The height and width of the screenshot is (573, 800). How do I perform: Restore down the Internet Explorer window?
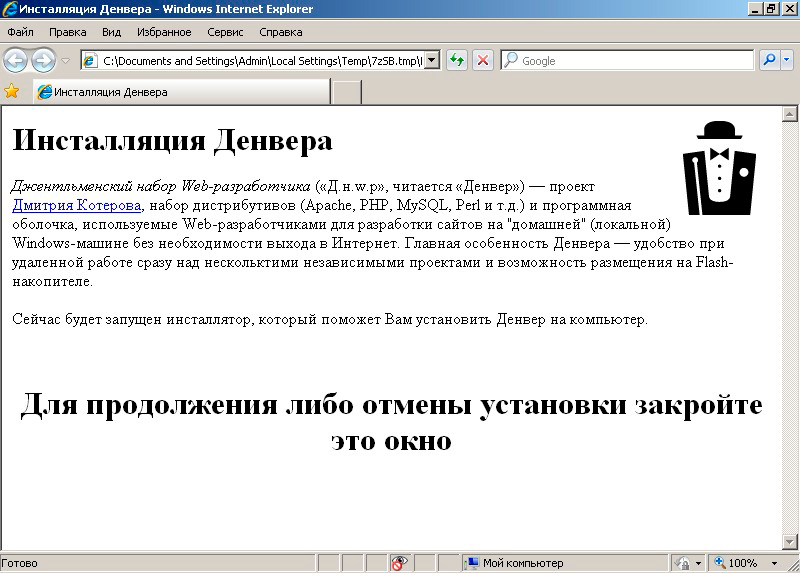[x=771, y=9]
